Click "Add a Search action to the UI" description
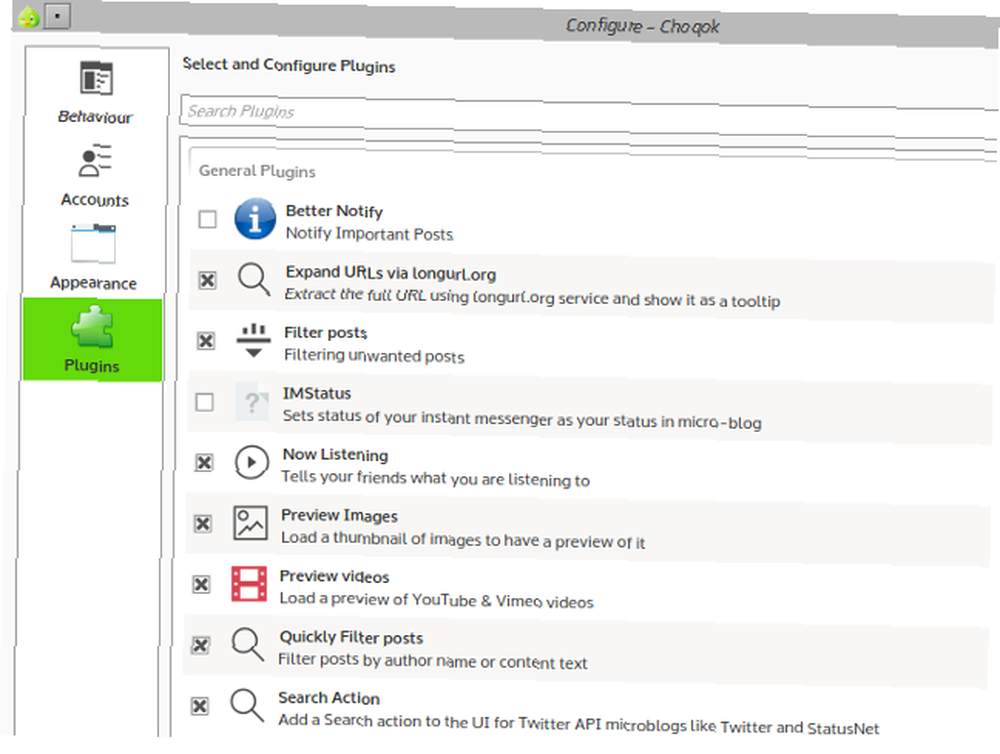The image size is (1000, 754). point(578,723)
